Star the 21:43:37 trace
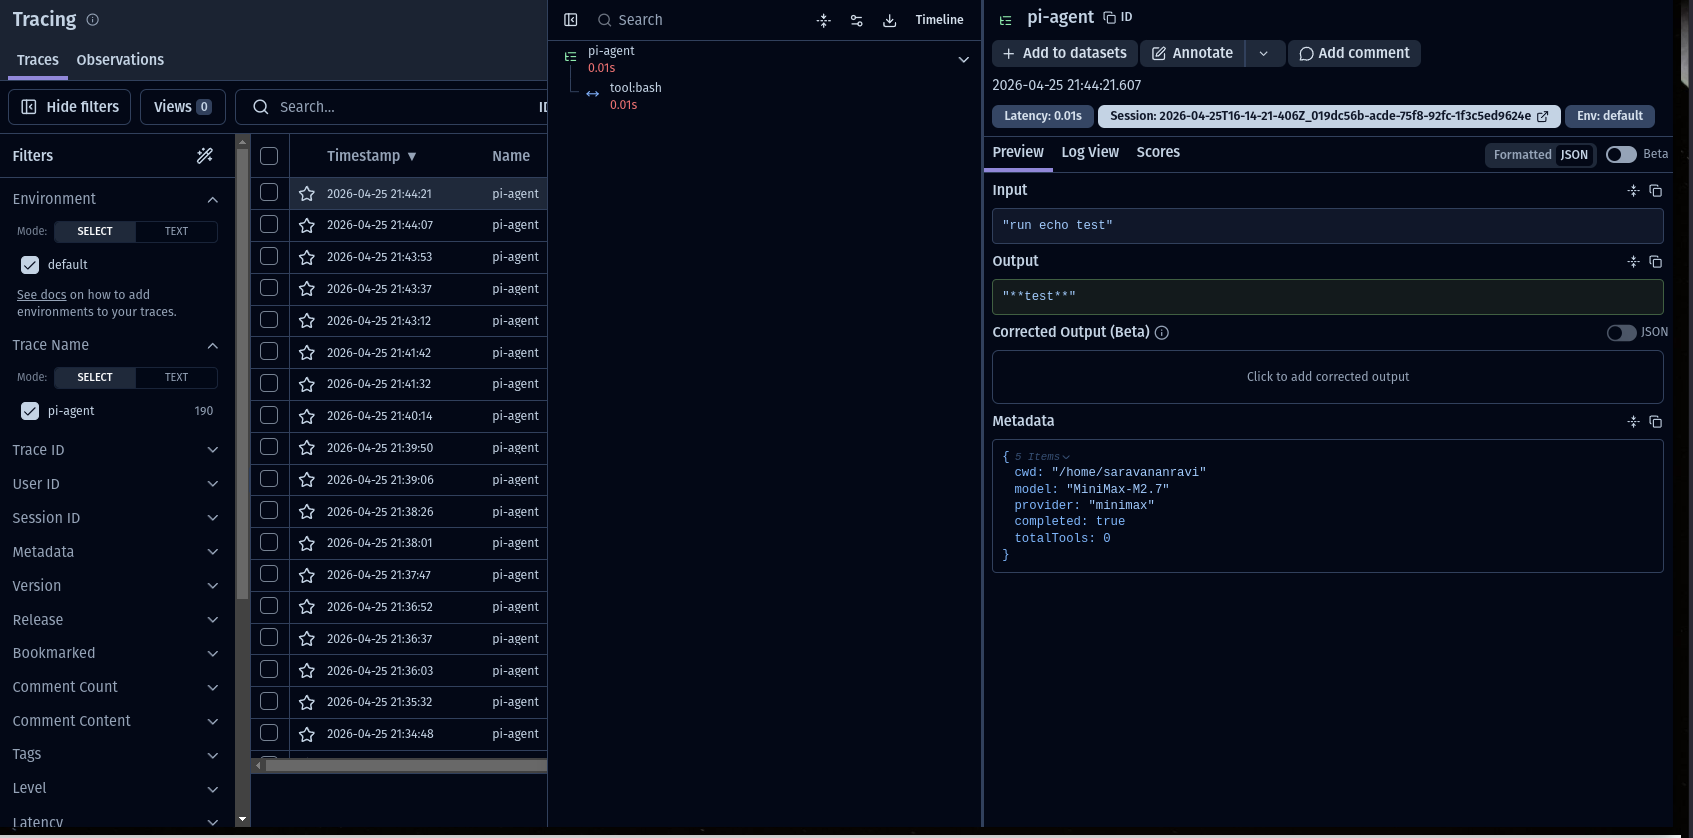This screenshot has width=1693, height=838. 307,289
